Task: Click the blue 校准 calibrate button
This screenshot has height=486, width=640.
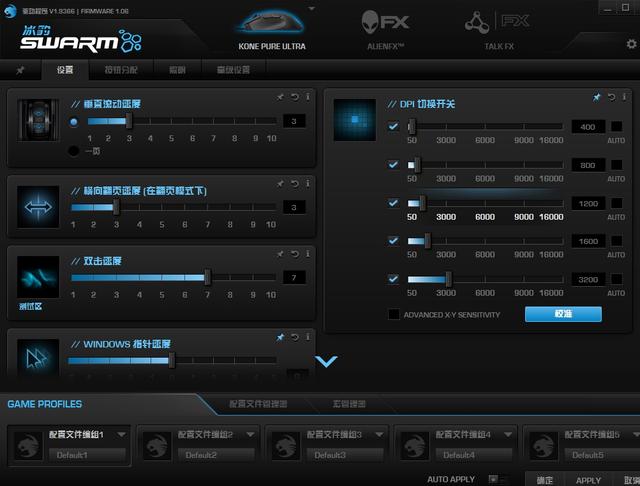Action: [x=563, y=314]
